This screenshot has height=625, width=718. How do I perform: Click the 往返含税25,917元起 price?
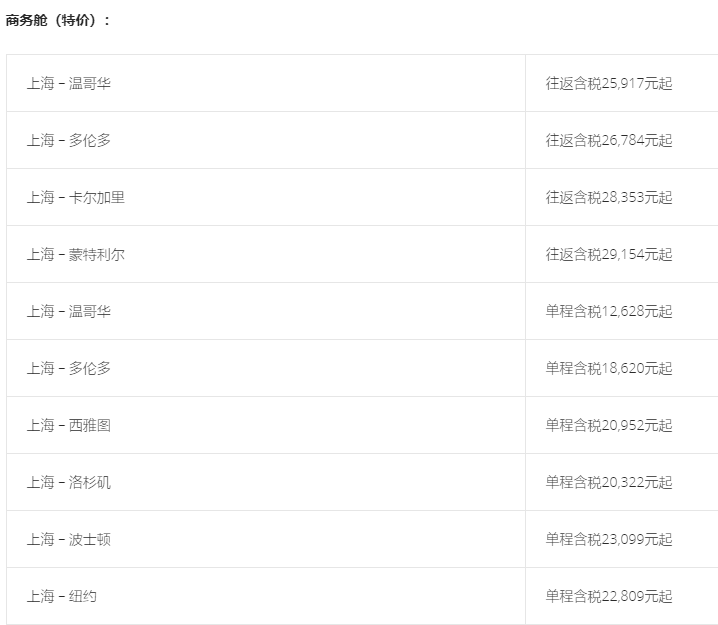609,84
